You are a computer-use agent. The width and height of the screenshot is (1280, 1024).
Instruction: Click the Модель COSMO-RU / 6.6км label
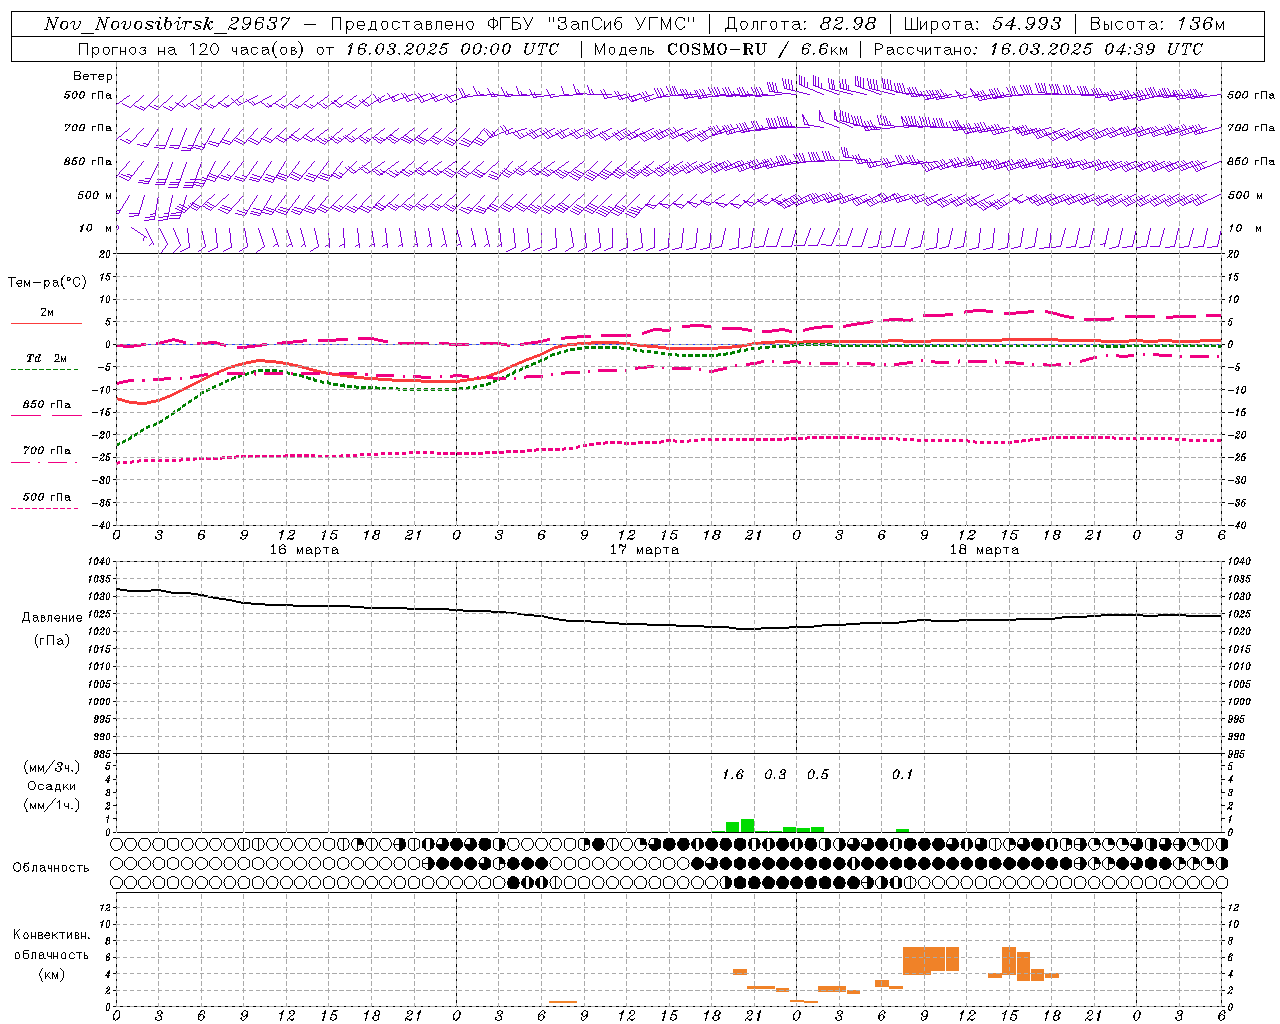pyautogui.click(x=721, y=49)
